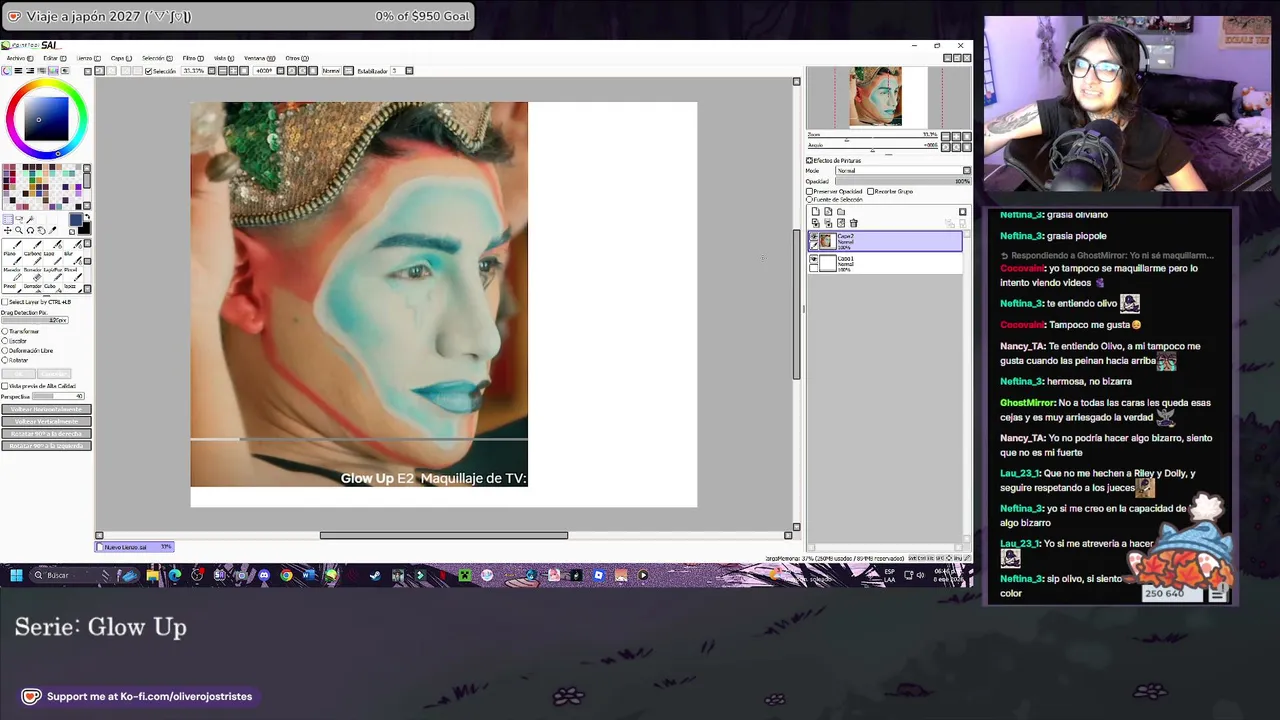Viewport: 1280px width, 720px height.
Task: Click the canvas horizontal scrollbar
Action: pos(444,535)
